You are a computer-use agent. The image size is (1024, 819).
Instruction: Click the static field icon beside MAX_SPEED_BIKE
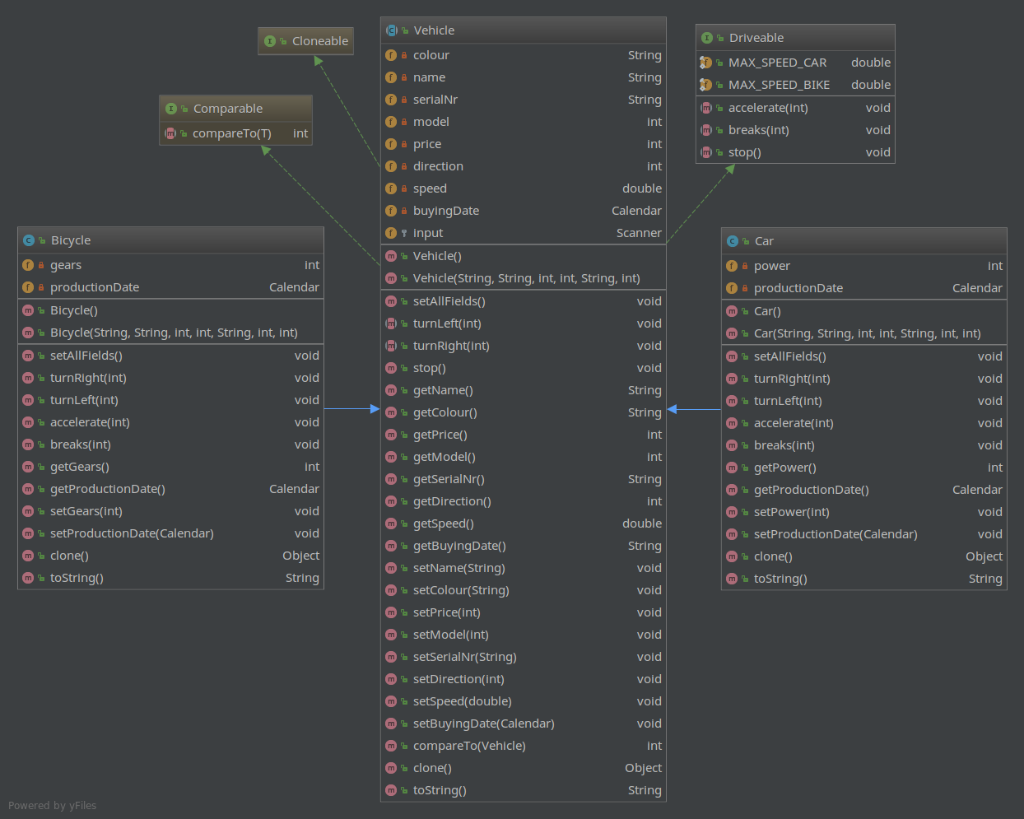[x=706, y=85]
